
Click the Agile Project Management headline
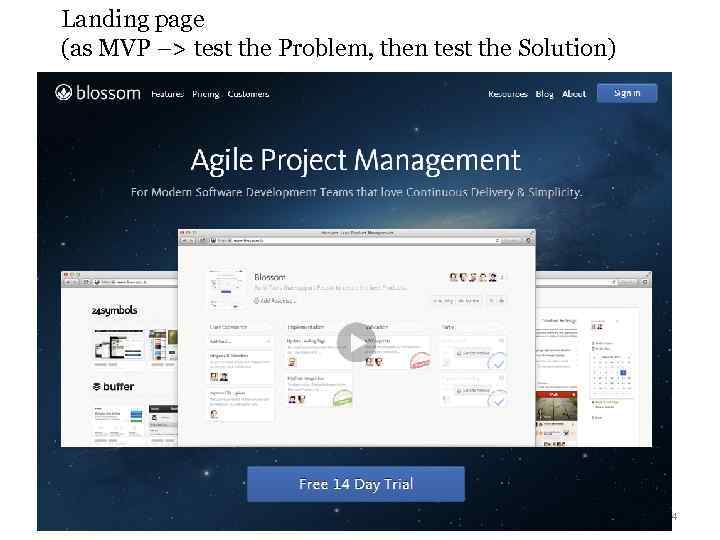(x=355, y=160)
